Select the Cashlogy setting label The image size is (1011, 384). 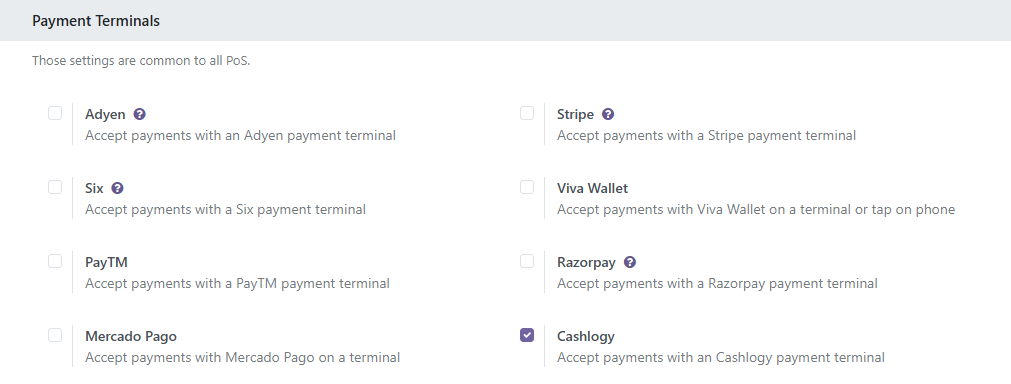click(586, 337)
